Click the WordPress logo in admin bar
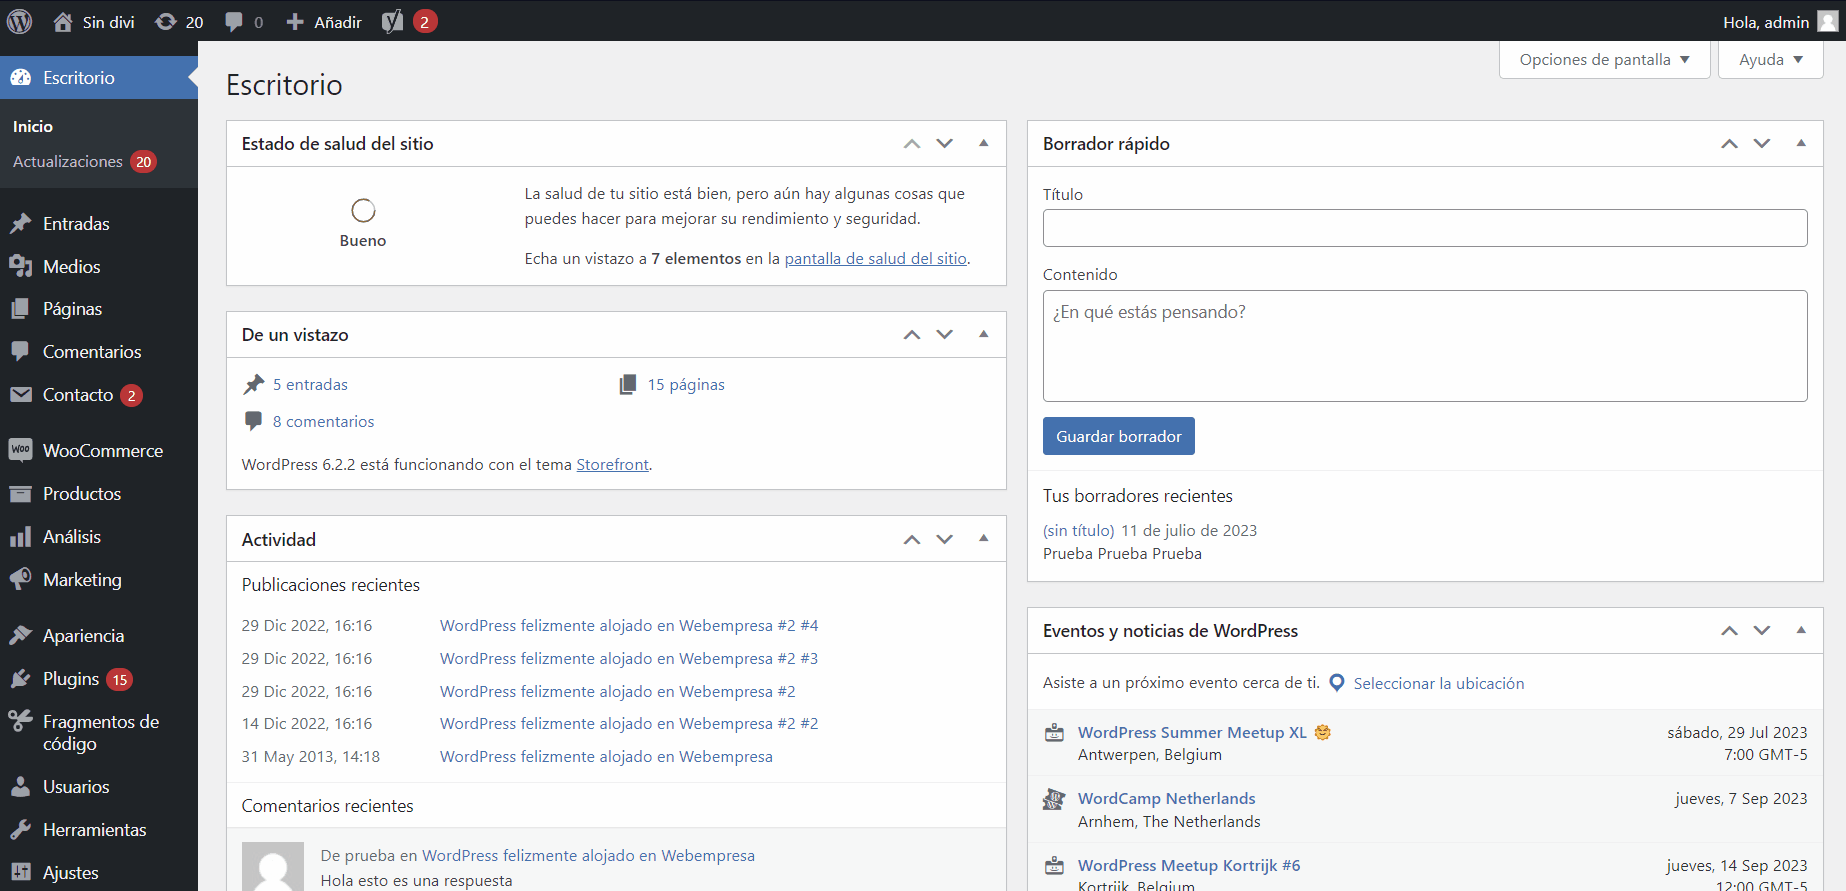The height and width of the screenshot is (891, 1846). click(20, 21)
